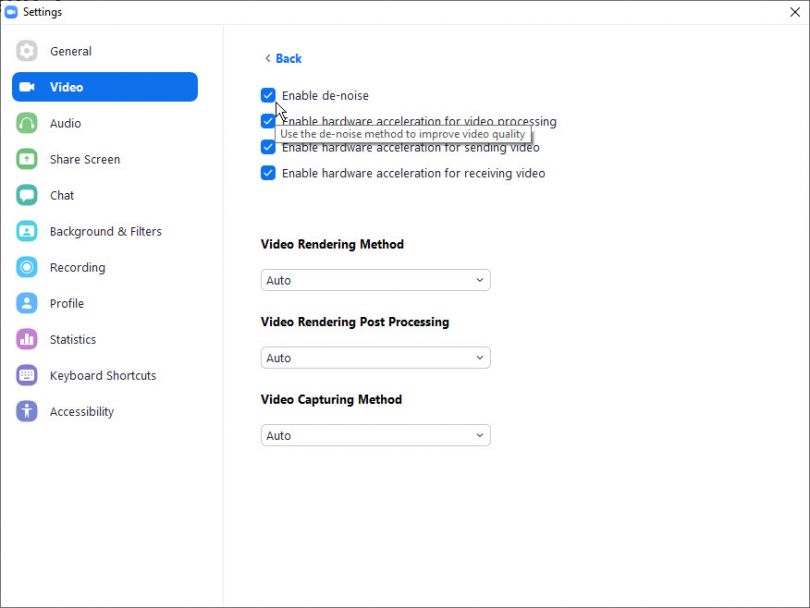Switch to Keyboard Shortcuts settings tab

(102, 375)
